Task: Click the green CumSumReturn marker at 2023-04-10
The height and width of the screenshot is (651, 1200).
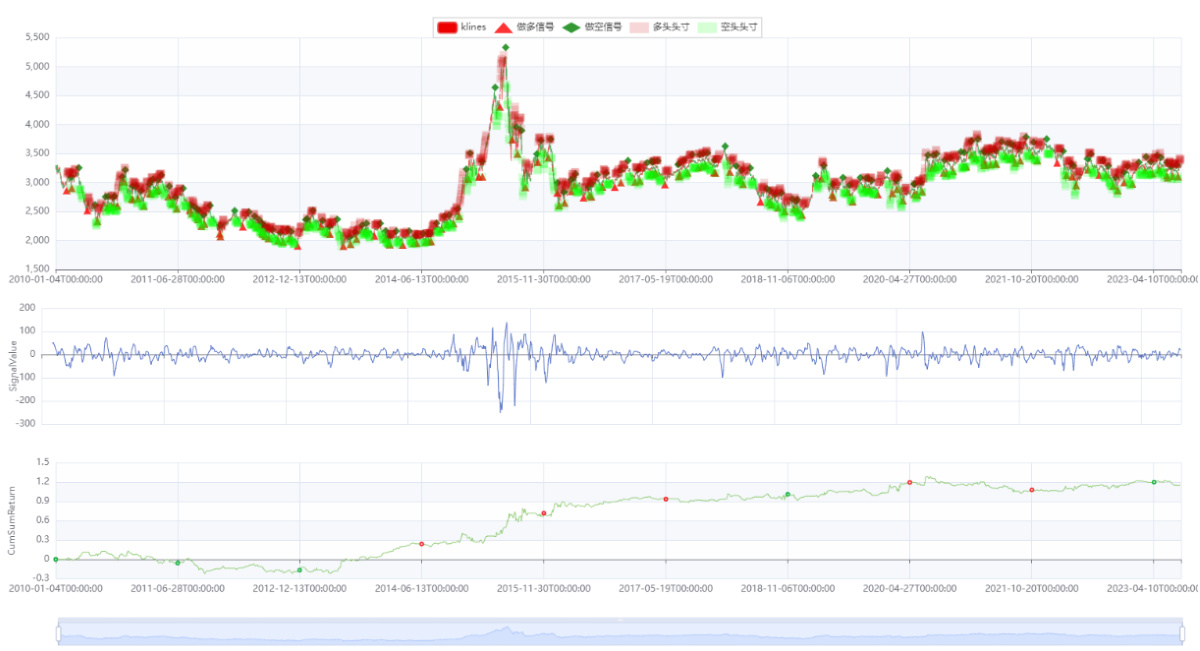Action: coord(1154,482)
